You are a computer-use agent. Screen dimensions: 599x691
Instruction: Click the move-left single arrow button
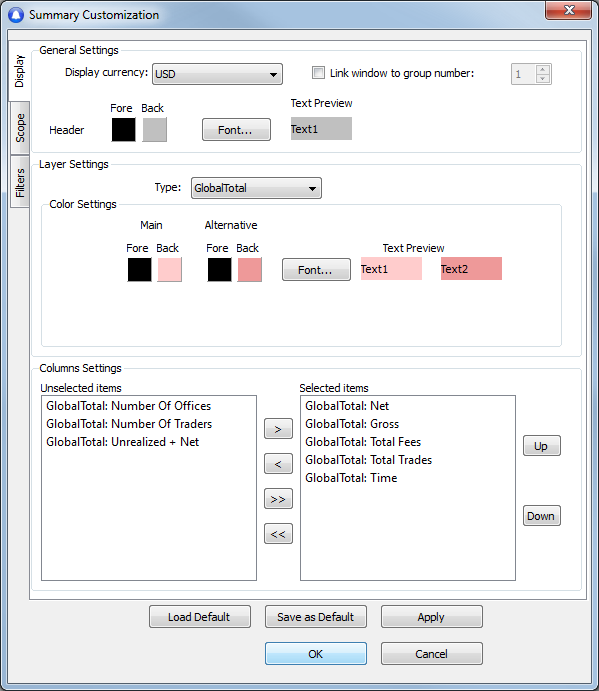(278, 464)
